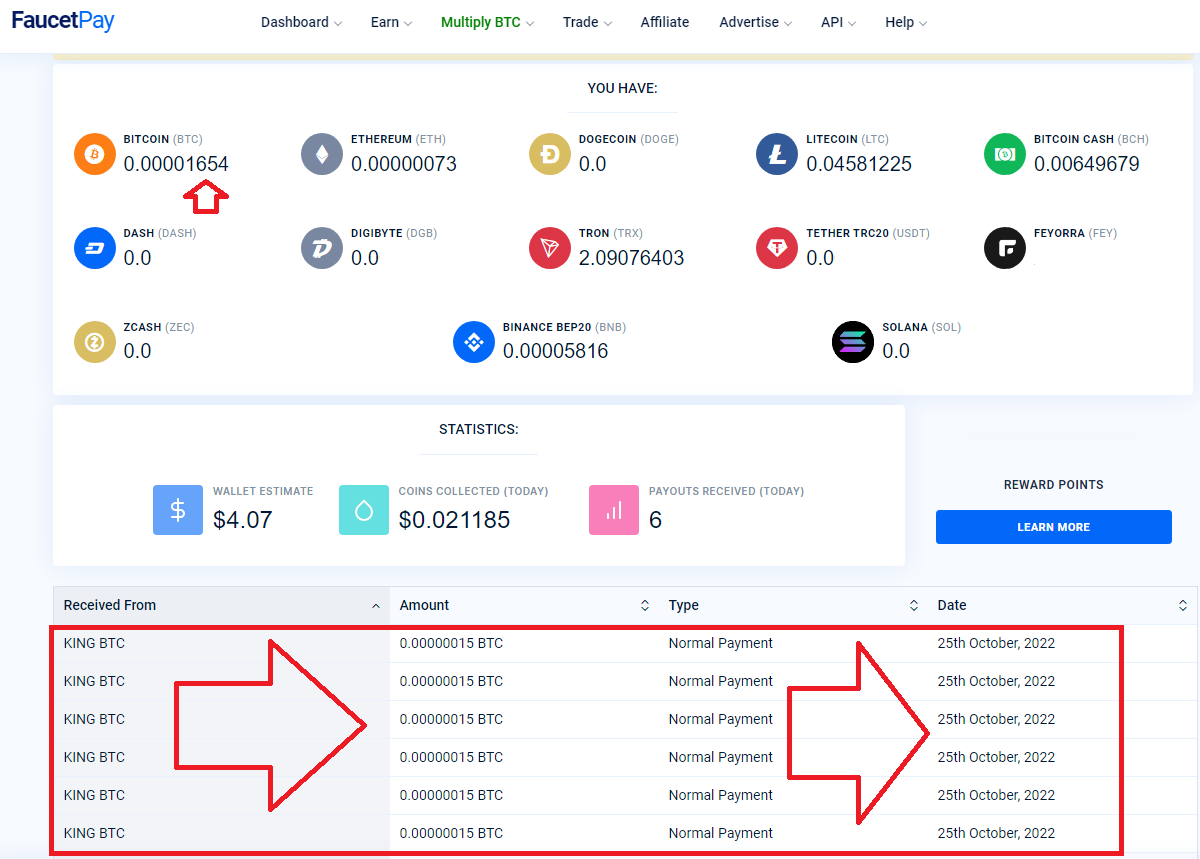This screenshot has width=1200, height=859.
Task: Click the Dash coin icon
Action: pos(95,248)
